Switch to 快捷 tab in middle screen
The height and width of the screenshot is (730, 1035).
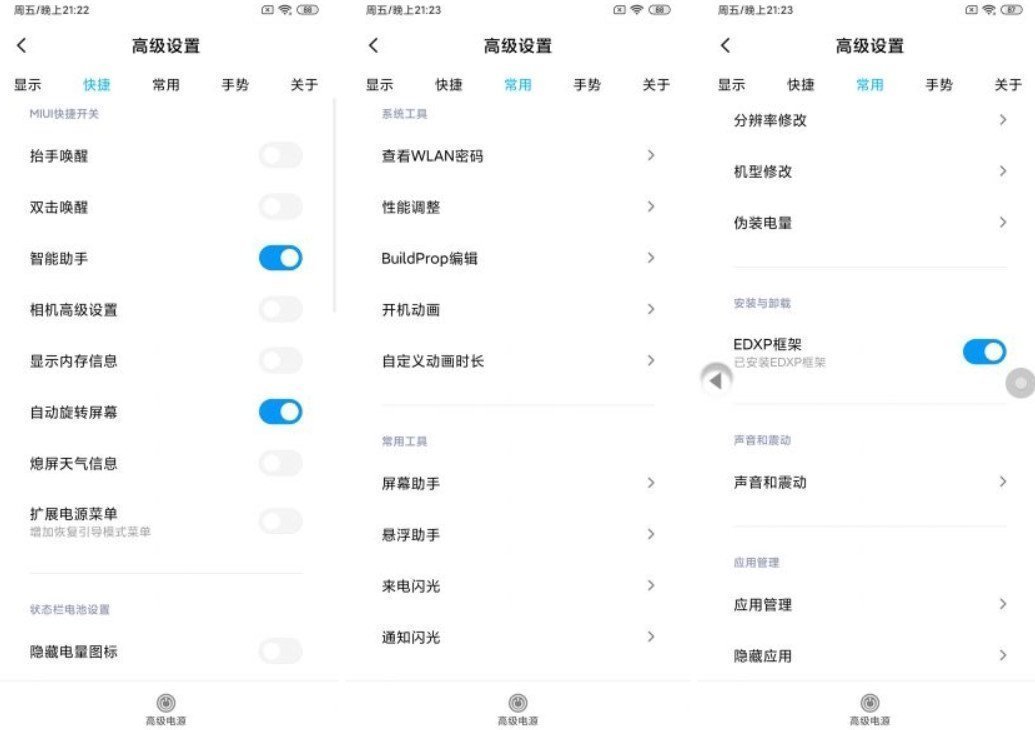tap(449, 84)
